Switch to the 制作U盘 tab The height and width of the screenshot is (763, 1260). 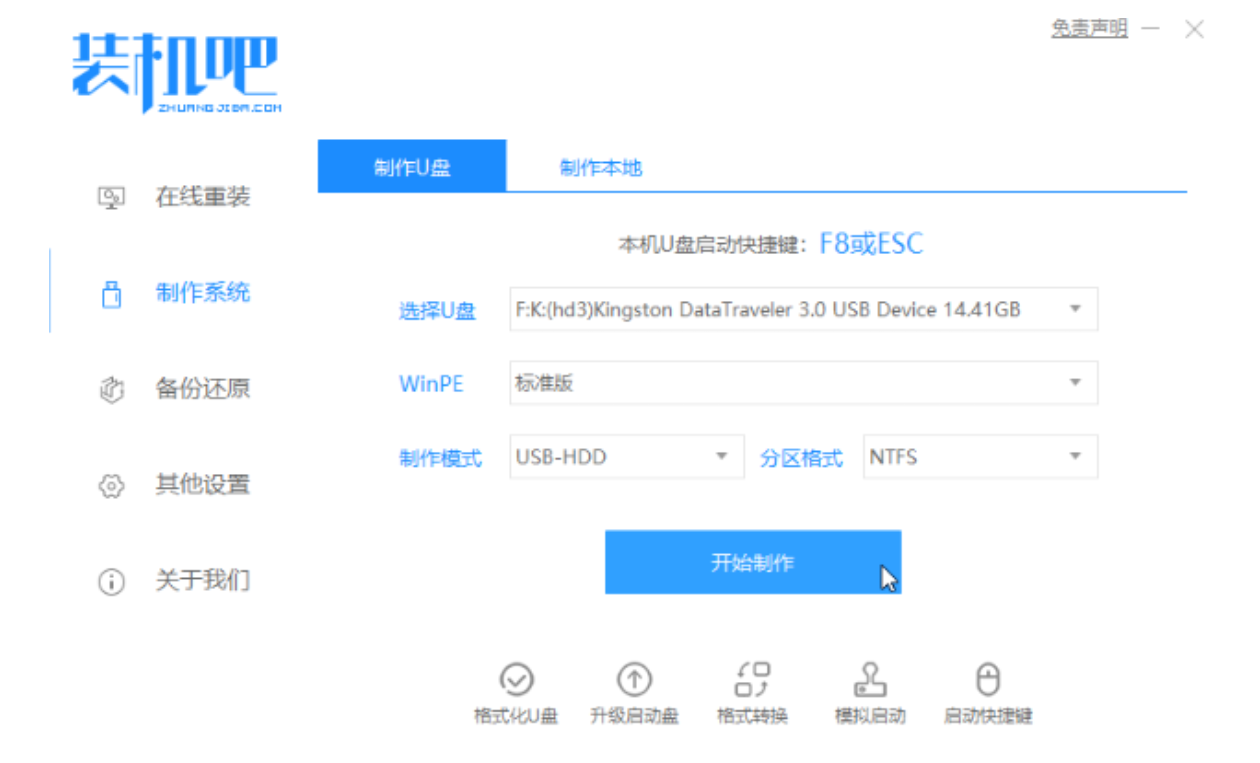tap(412, 167)
